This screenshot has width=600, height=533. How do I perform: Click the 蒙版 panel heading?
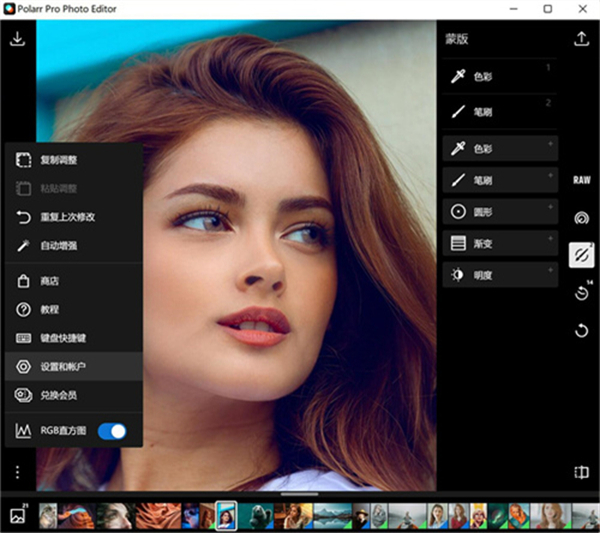click(x=457, y=39)
